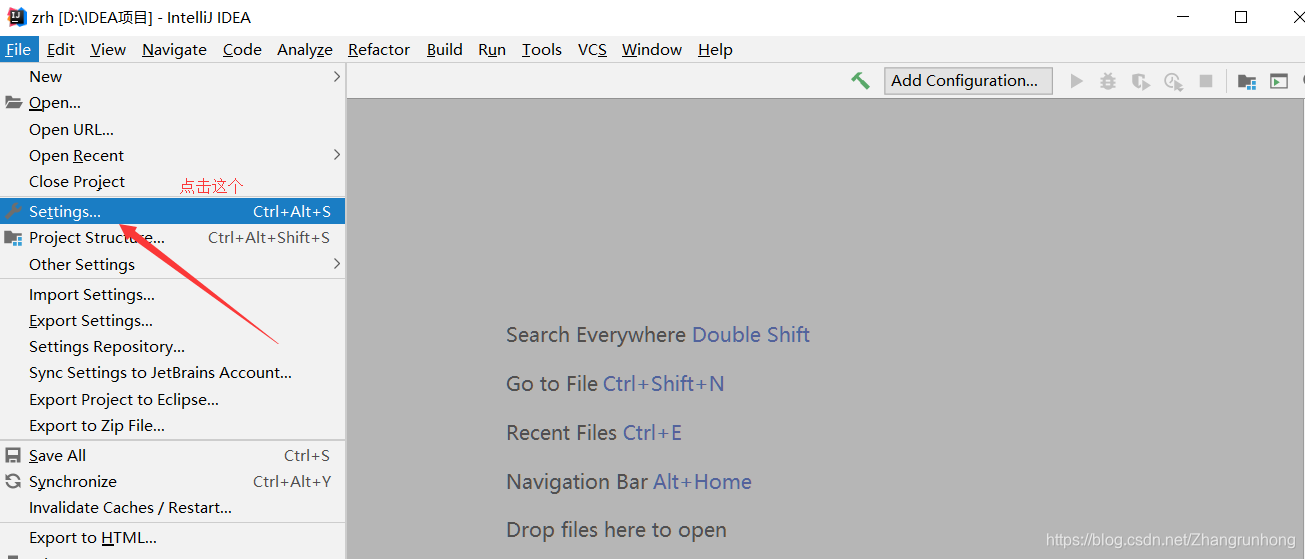Image resolution: width=1305 pixels, height=559 pixels.
Task: Select Export to Zip File...
Action: coord(173,425)
